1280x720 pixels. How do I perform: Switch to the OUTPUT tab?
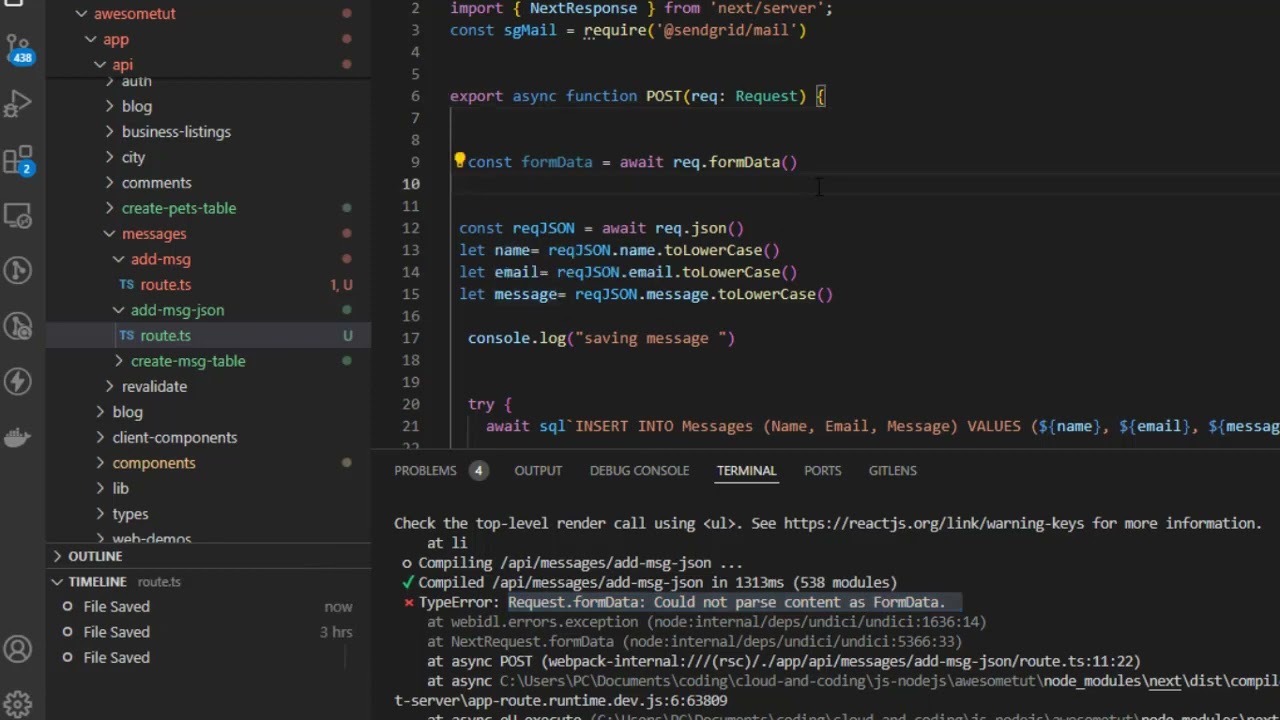[x=538, y=470]
